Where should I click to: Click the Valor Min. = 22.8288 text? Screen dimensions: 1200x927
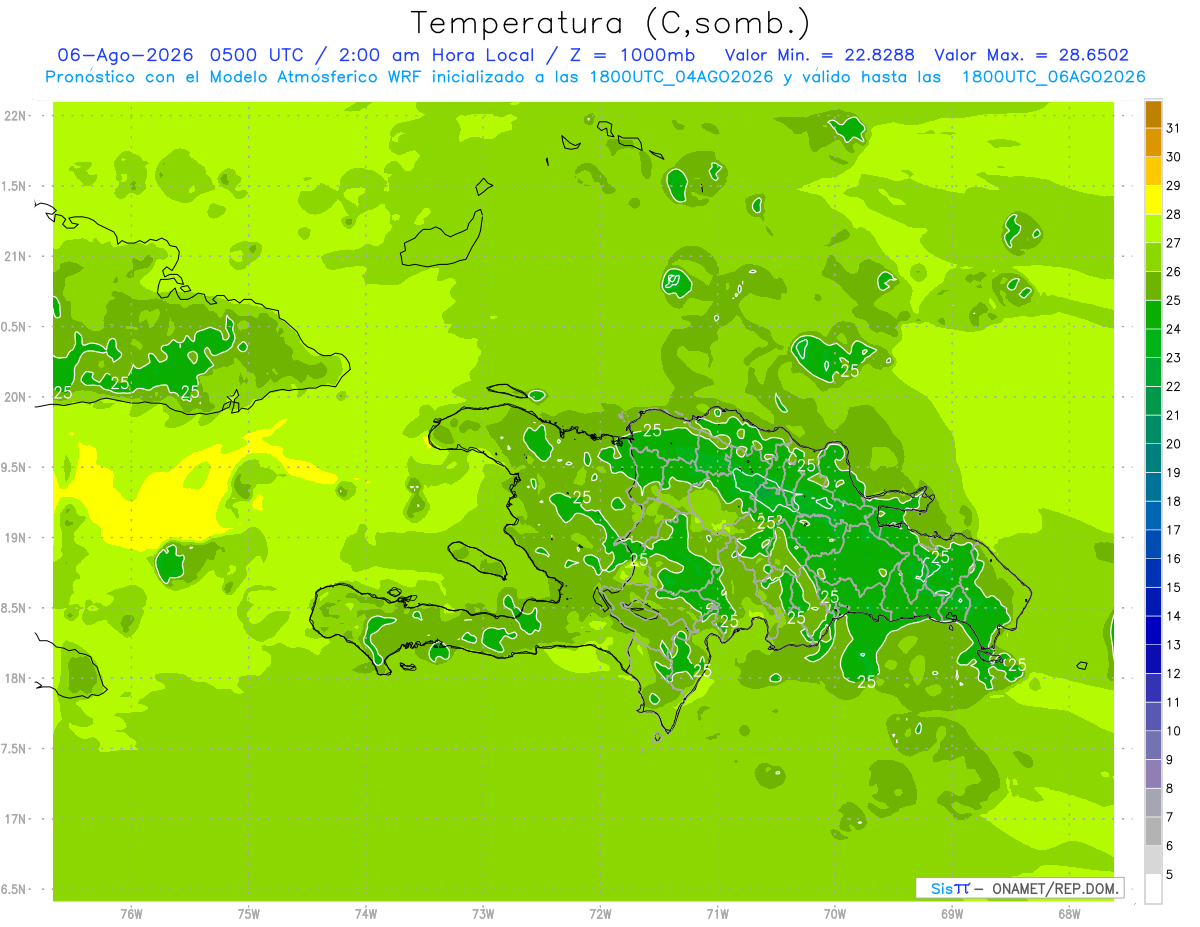(821, 55)
